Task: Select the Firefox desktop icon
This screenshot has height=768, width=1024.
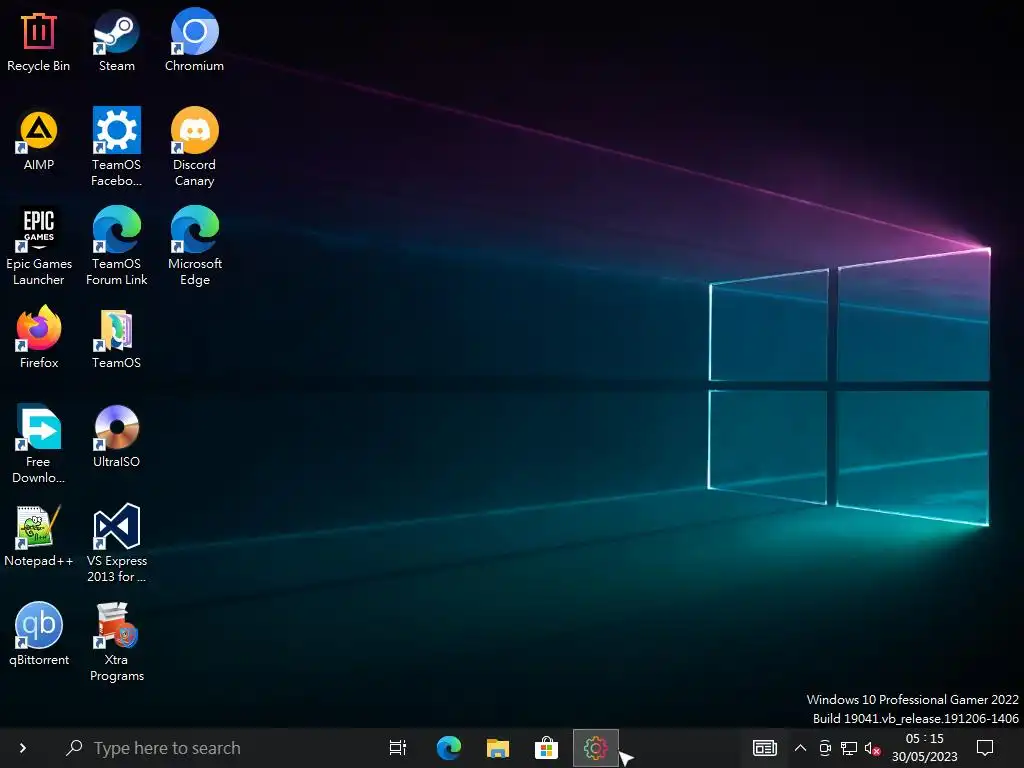Action: (39, 338)
